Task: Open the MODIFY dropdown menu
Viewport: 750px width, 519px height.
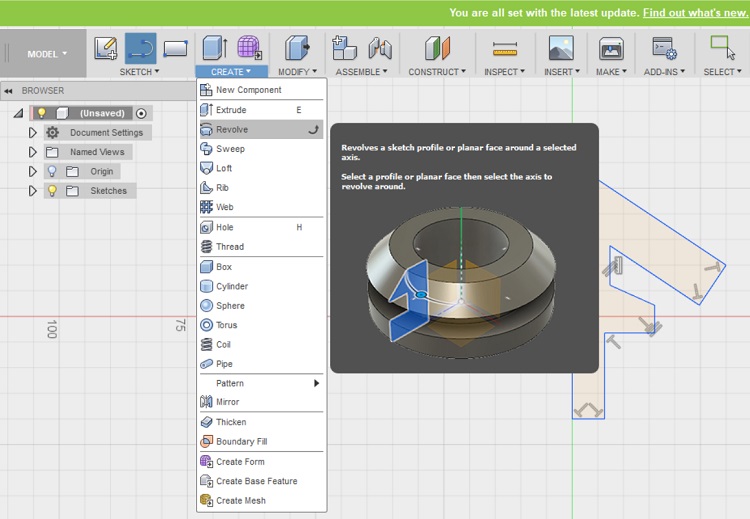Action: click(x=298, y=72)
